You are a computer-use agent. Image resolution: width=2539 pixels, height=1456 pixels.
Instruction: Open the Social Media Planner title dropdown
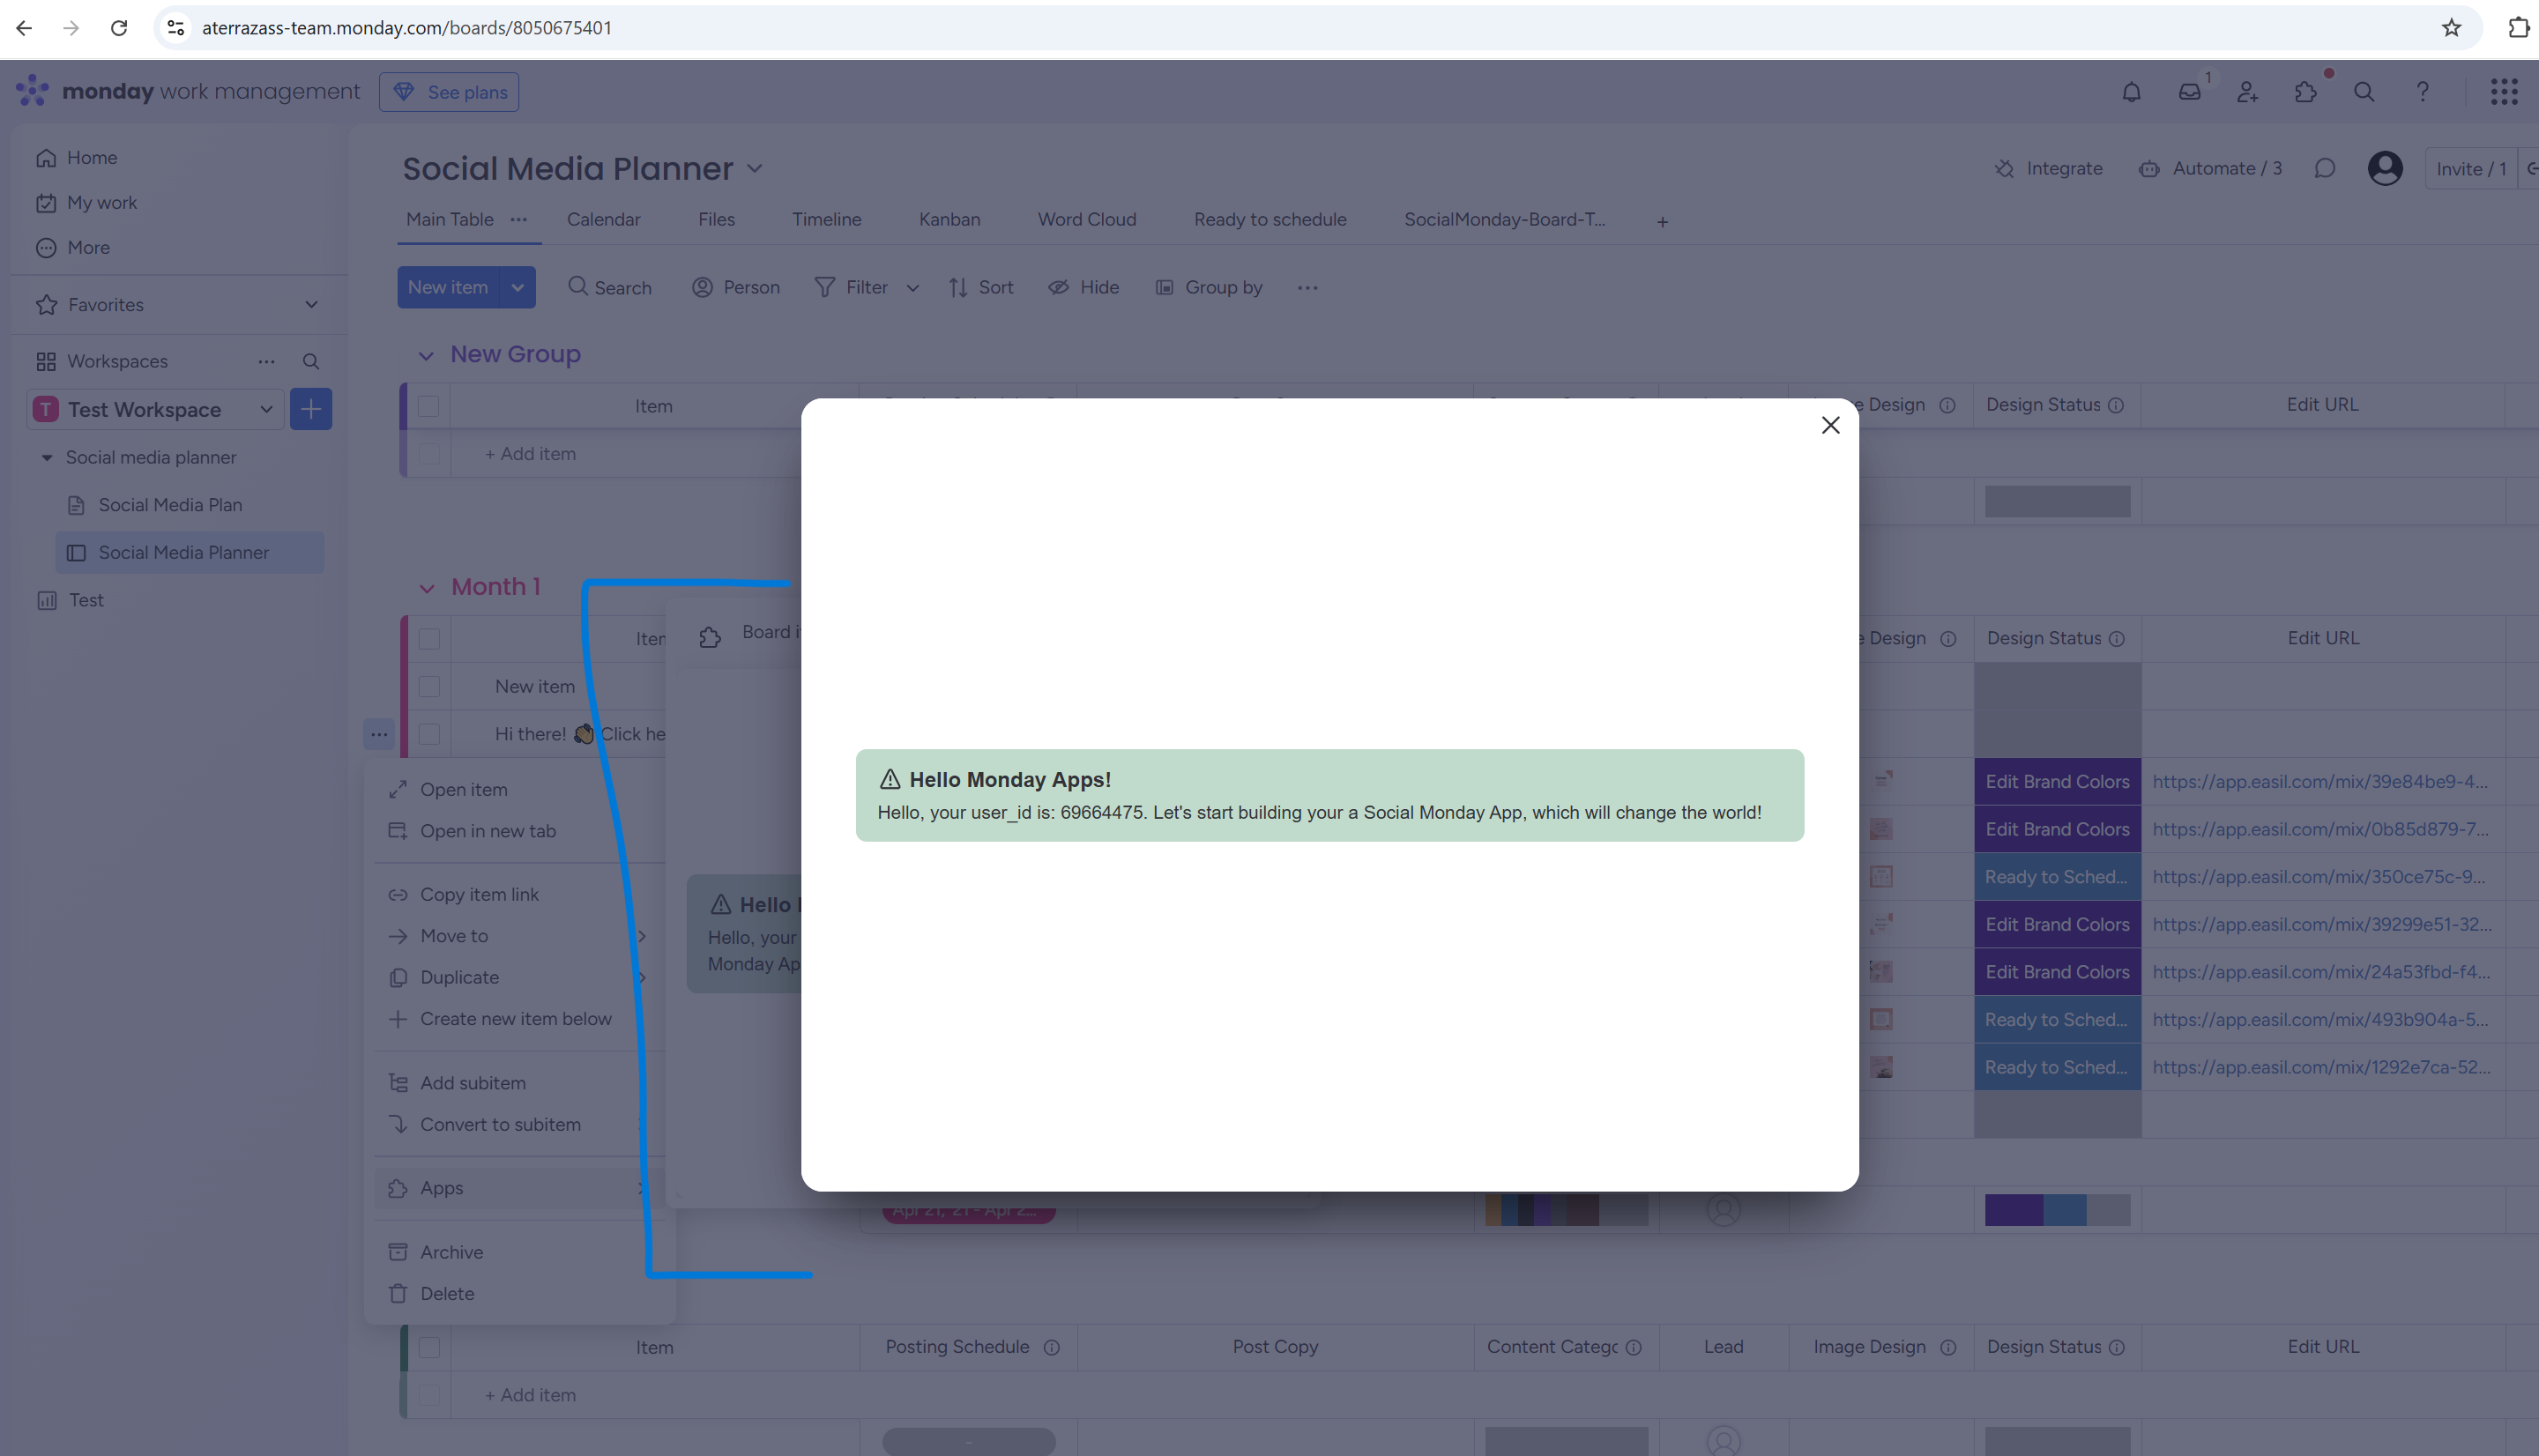coord(754,169)
